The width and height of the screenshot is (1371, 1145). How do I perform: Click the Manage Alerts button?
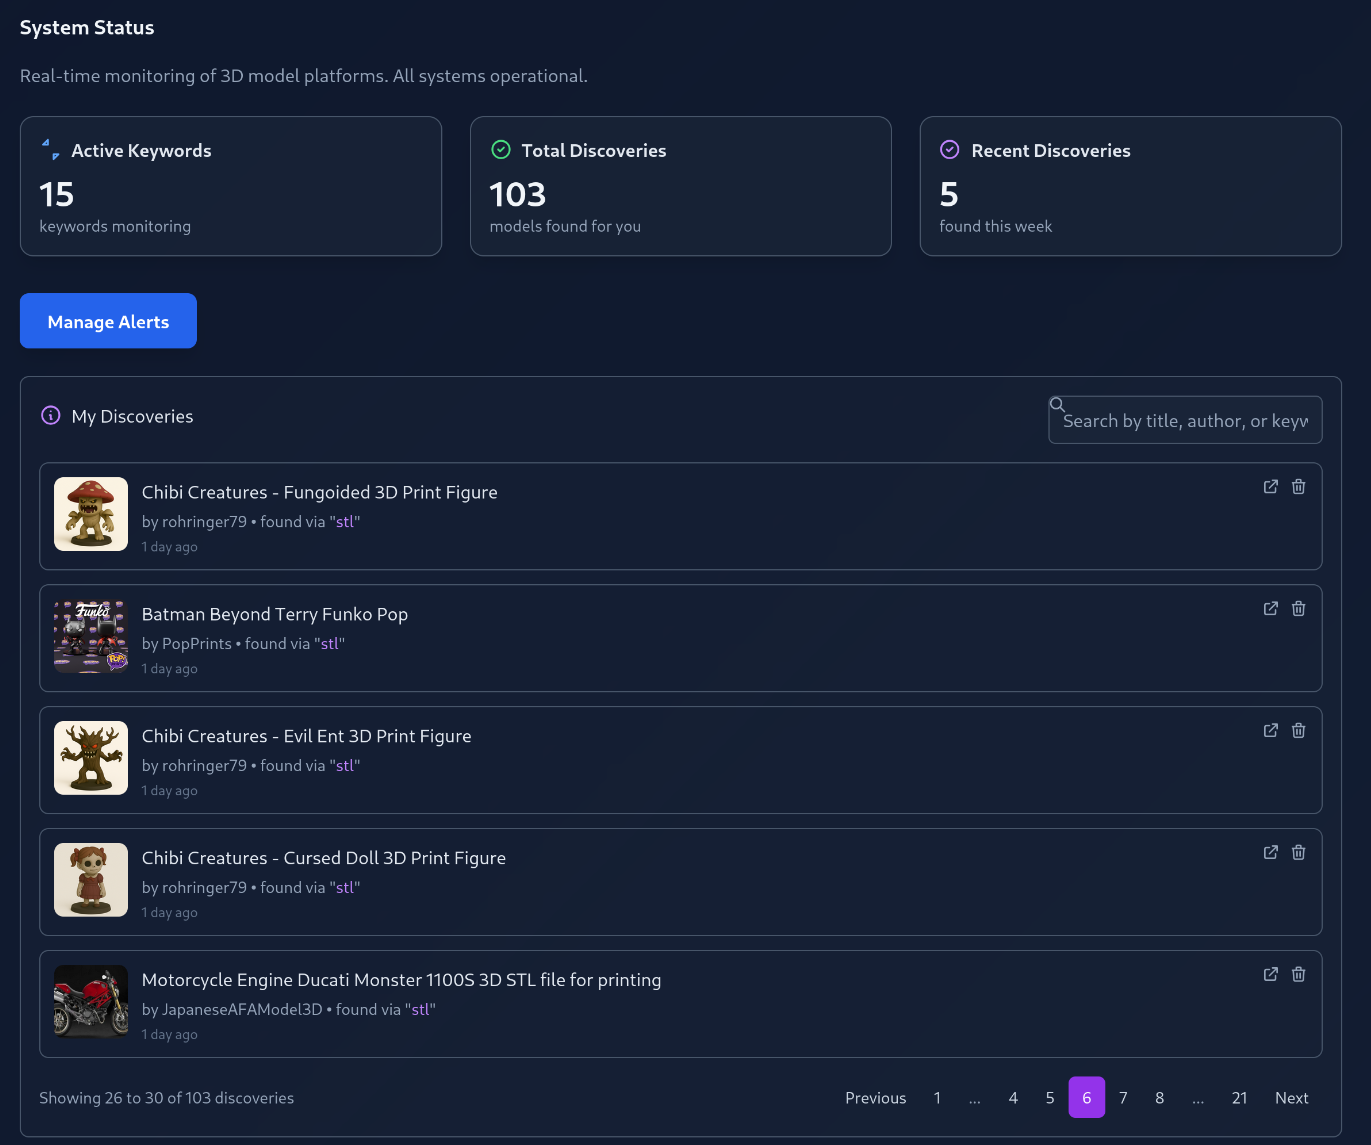[108, 321]
